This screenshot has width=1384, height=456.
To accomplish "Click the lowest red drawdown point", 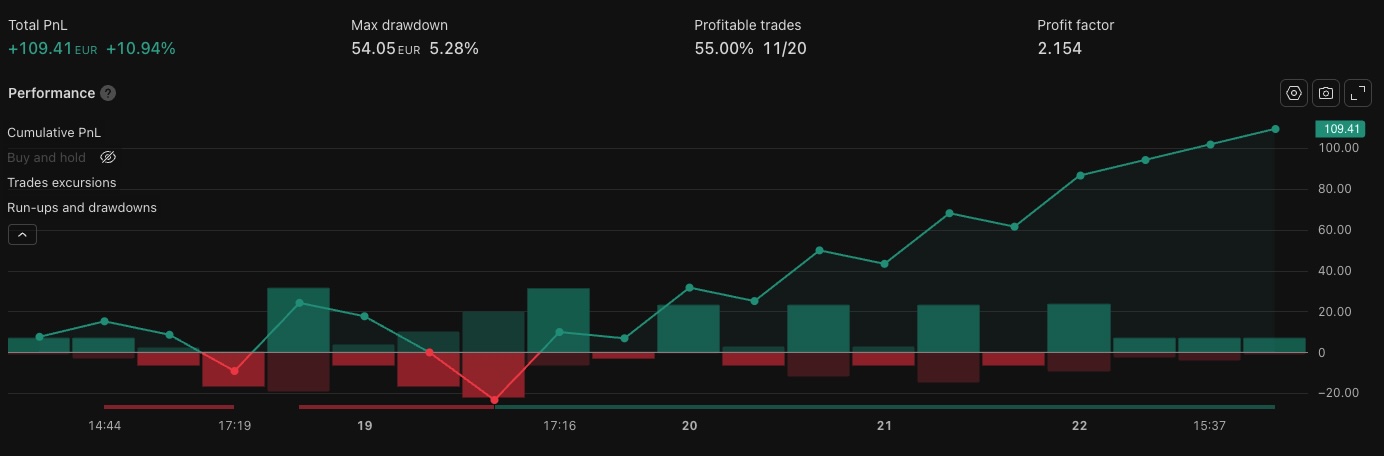I will [x=494, y=400].
